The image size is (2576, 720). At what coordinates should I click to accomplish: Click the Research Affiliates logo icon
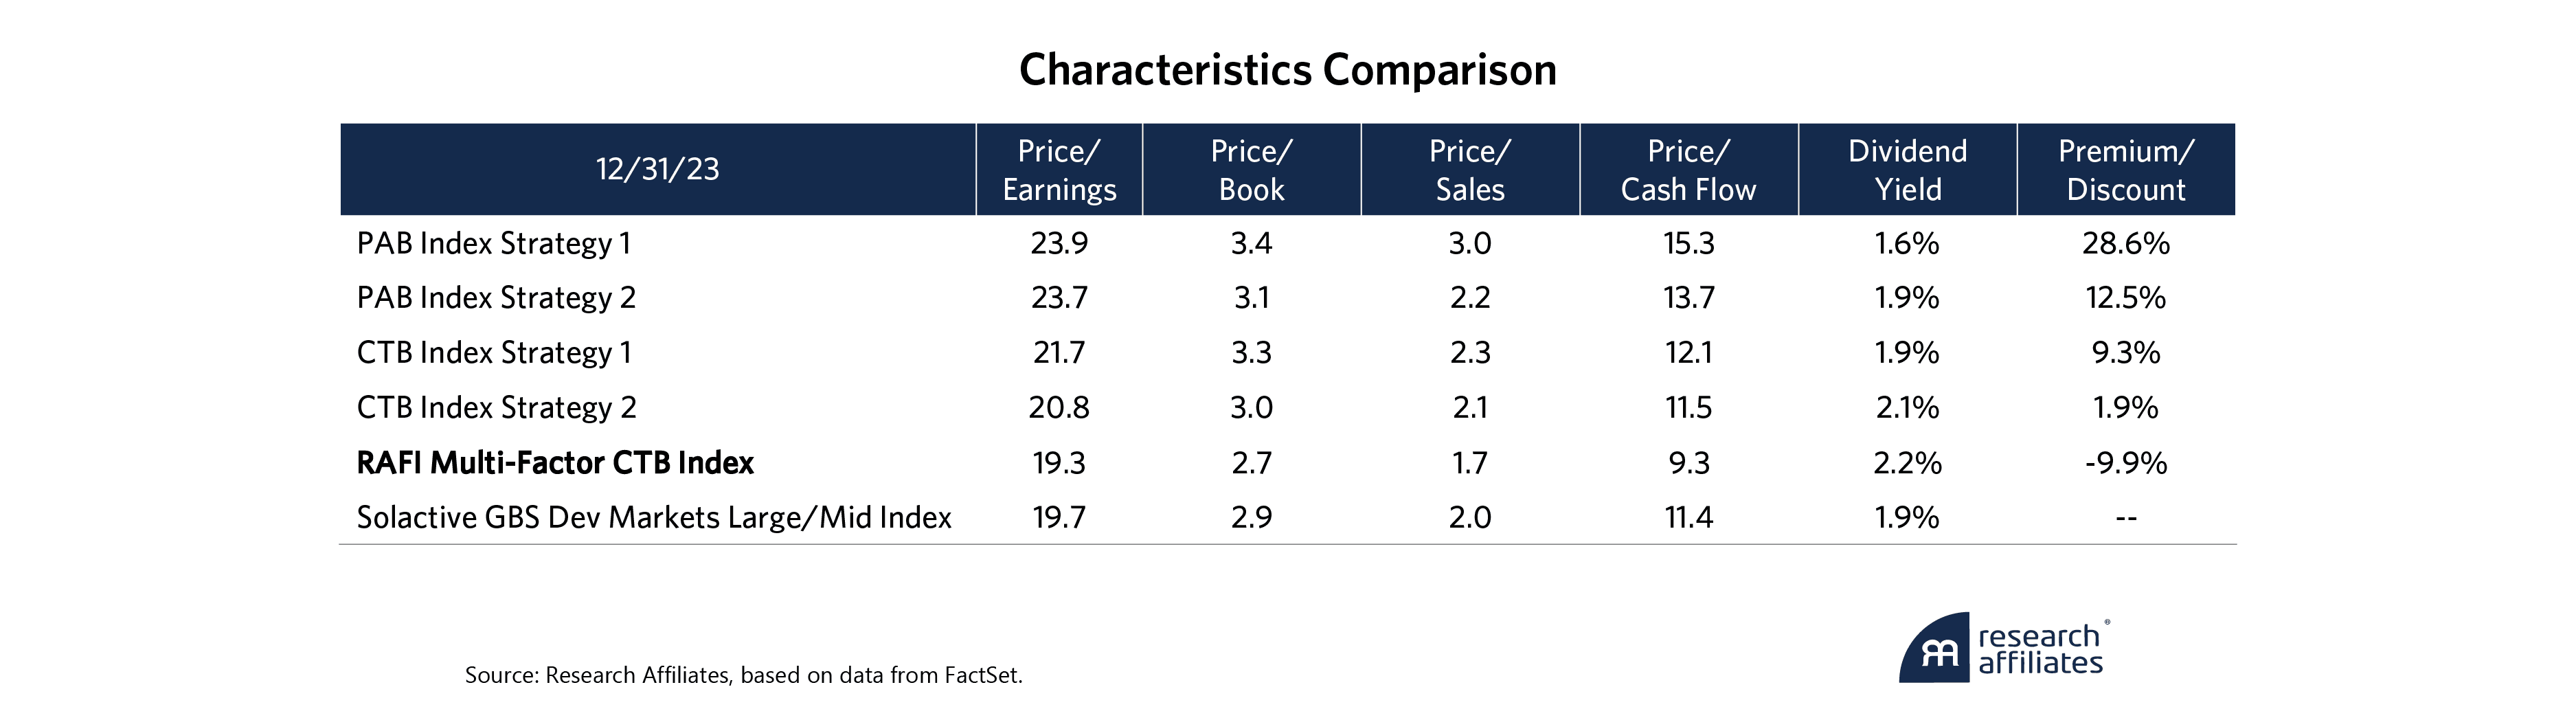[1934, 649]
